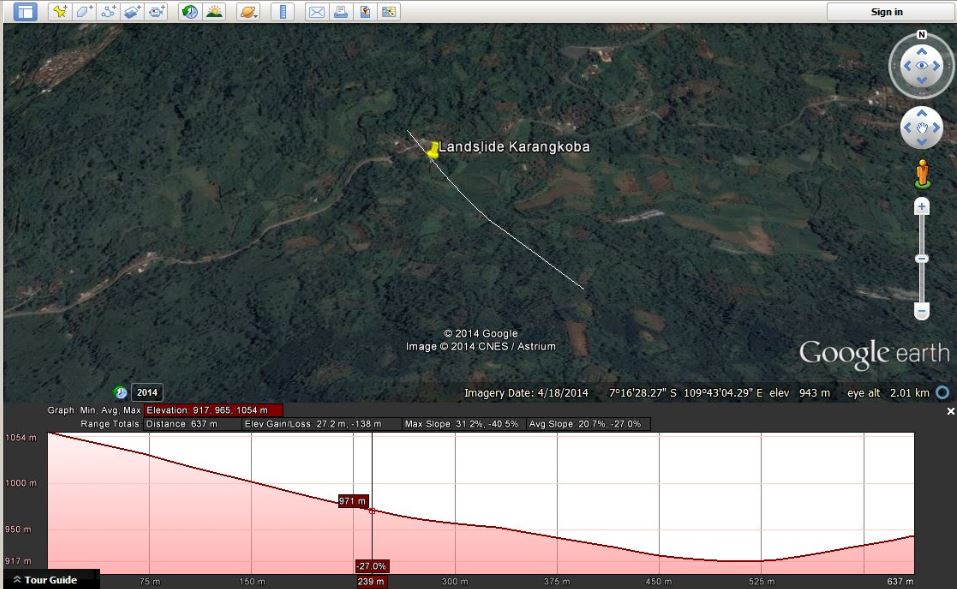Open the 2014 historical imagery date
The height and width of the screenshot is (589, 957).
click(x=146, y=393)
